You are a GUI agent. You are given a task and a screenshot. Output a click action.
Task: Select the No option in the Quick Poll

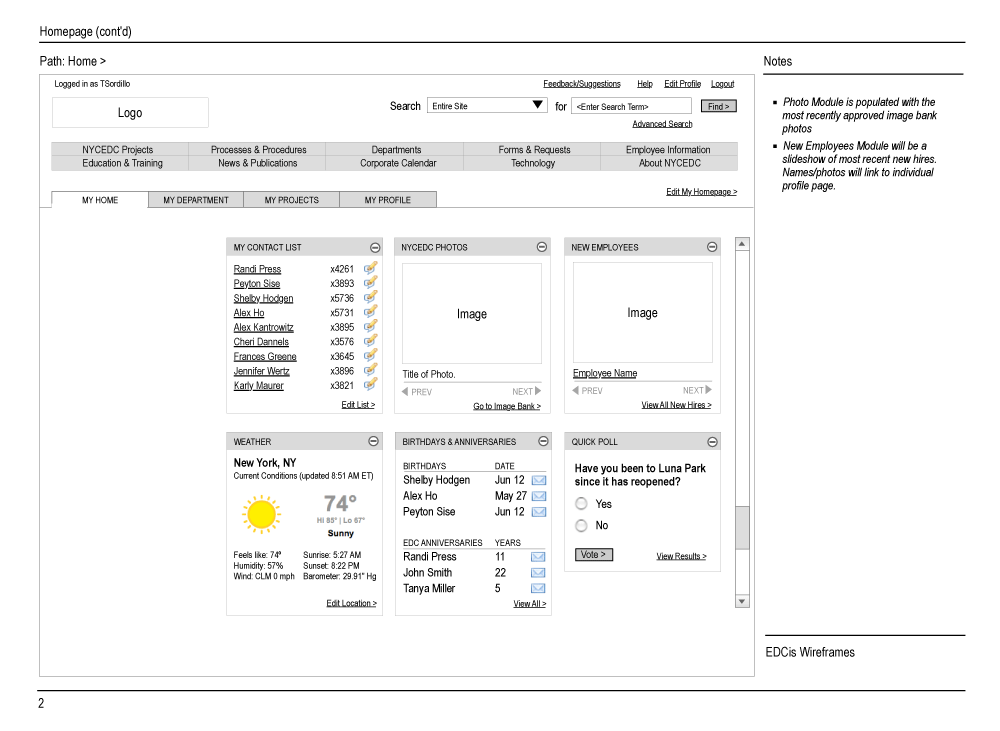pyautogui.click(x=581, y=525)
